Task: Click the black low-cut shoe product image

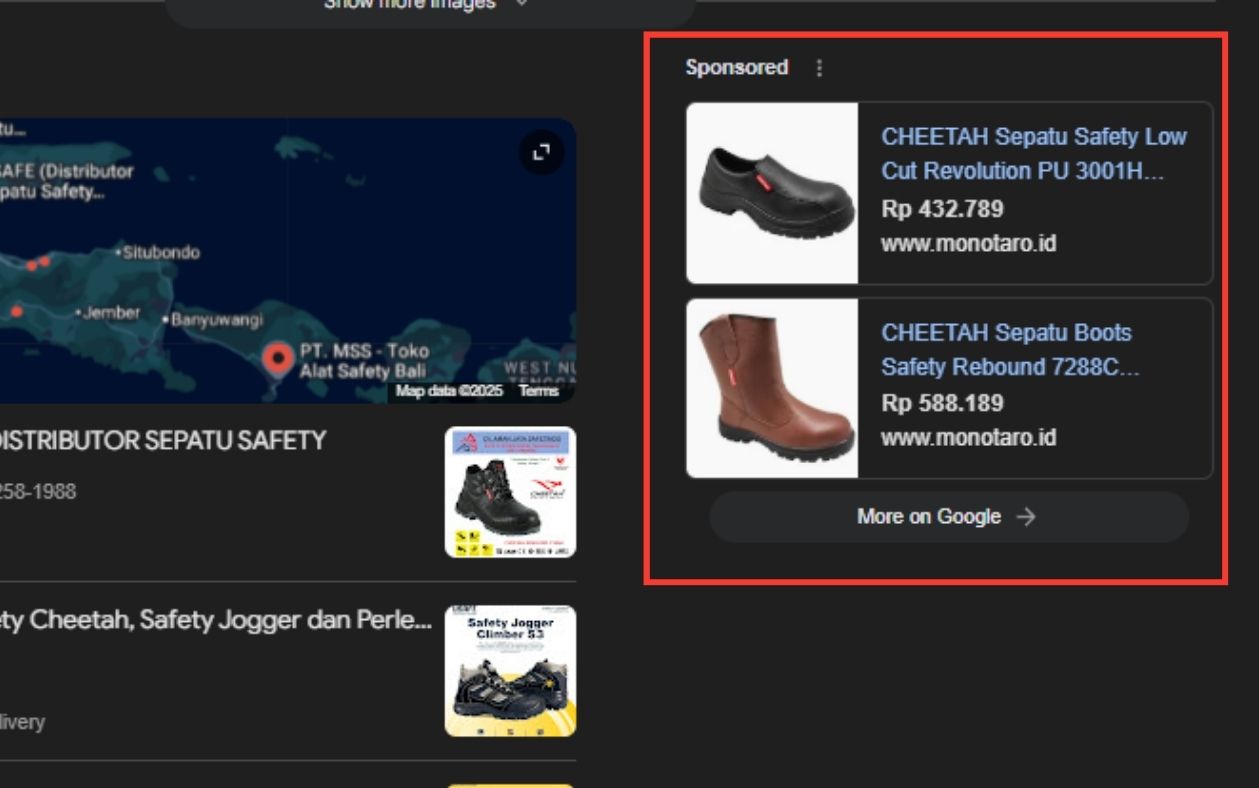Action: [x=772, y=193]
